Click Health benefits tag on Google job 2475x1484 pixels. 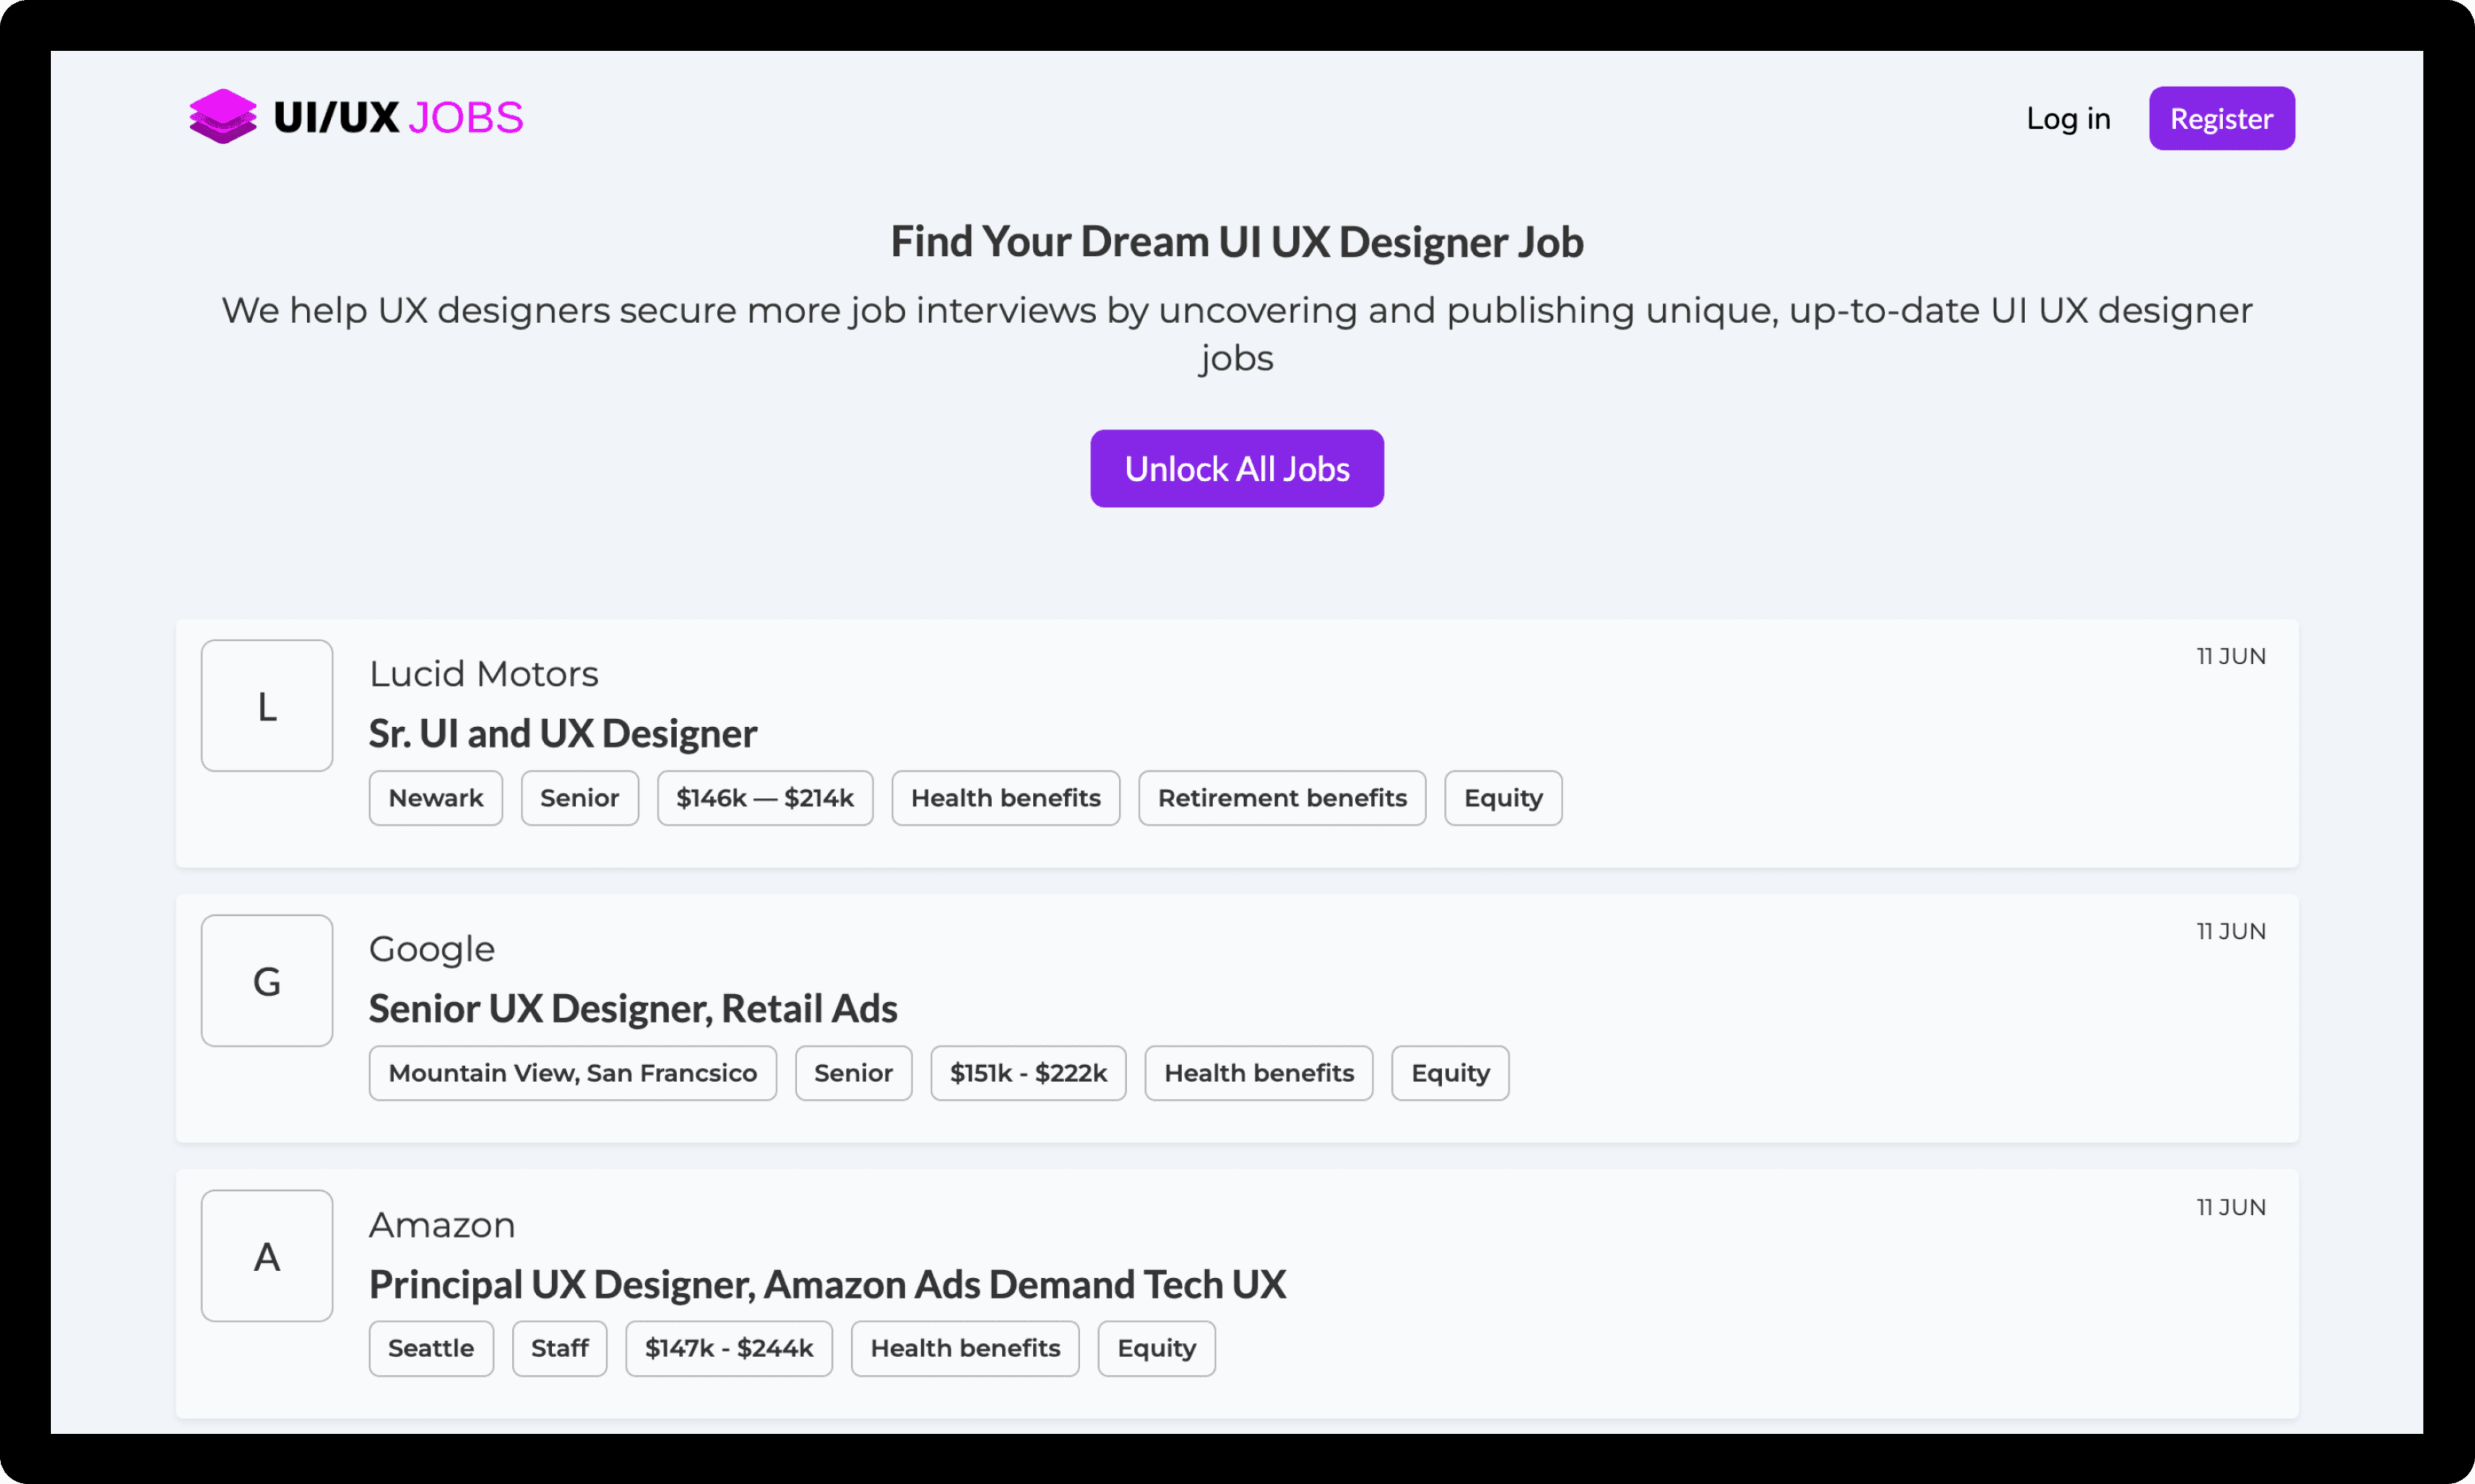1259,1073
